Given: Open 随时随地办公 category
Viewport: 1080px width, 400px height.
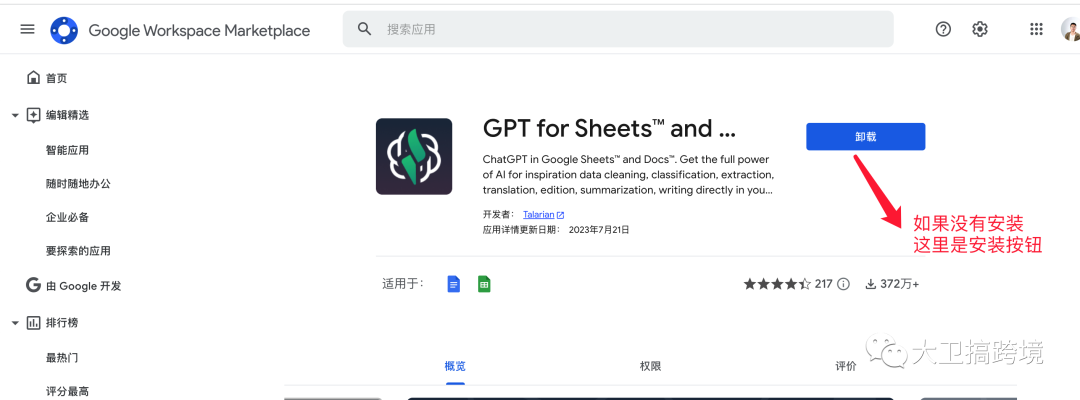Looking at the screenshot, I should (x=79, y=184).
